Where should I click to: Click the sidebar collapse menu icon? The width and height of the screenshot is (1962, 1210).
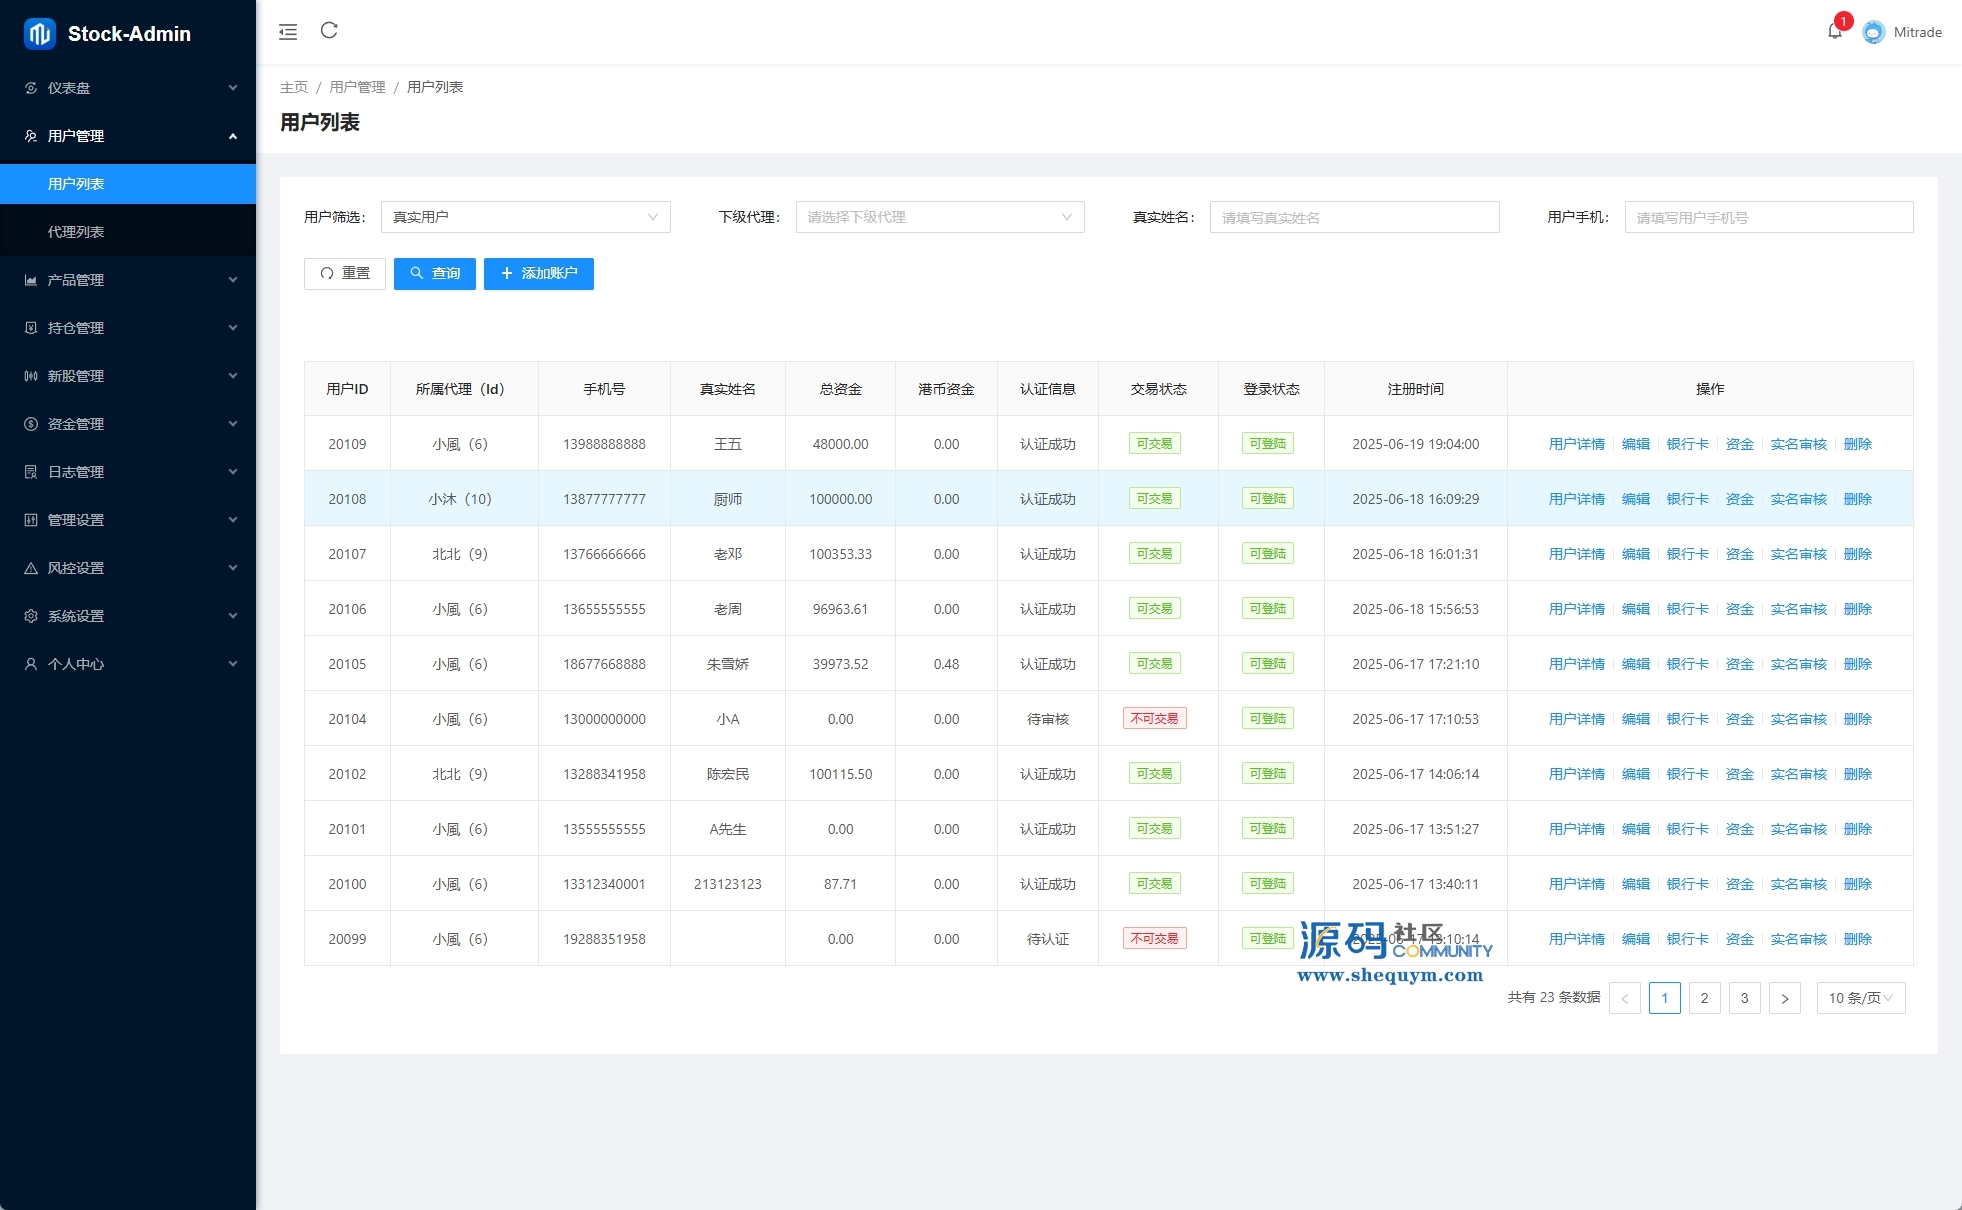288,32
